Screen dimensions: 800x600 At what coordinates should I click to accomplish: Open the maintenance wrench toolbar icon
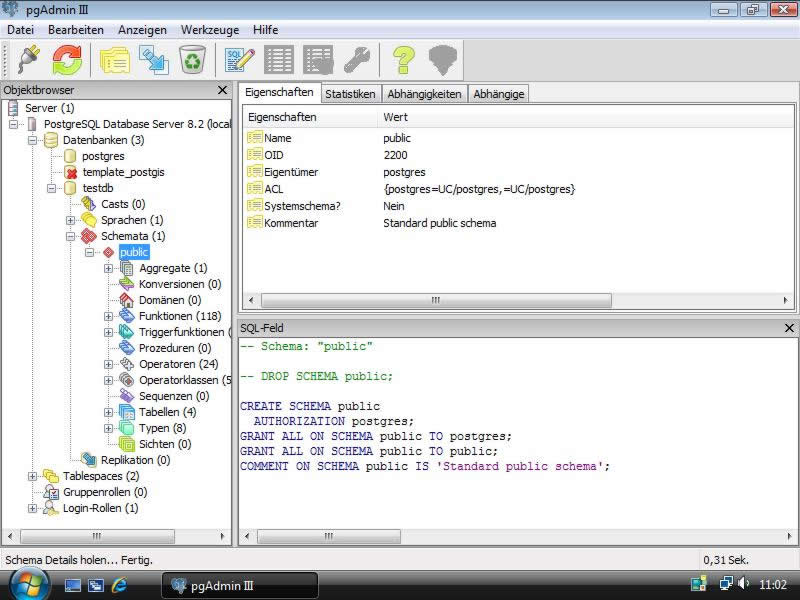click(357, 60)
